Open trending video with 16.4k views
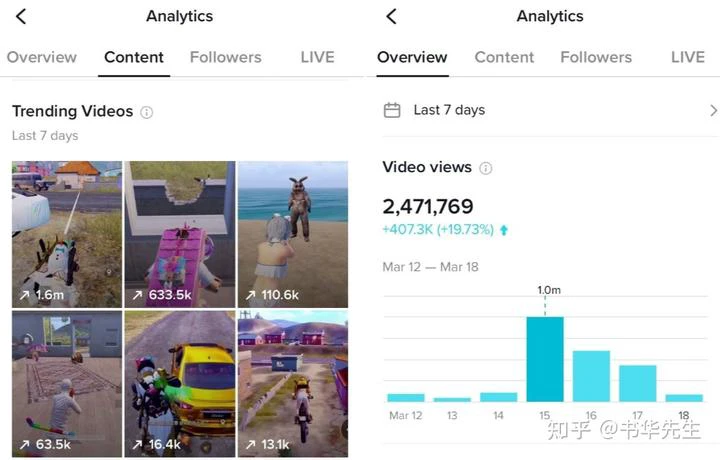This screenshot has width=720, height=460. [180, 384]
